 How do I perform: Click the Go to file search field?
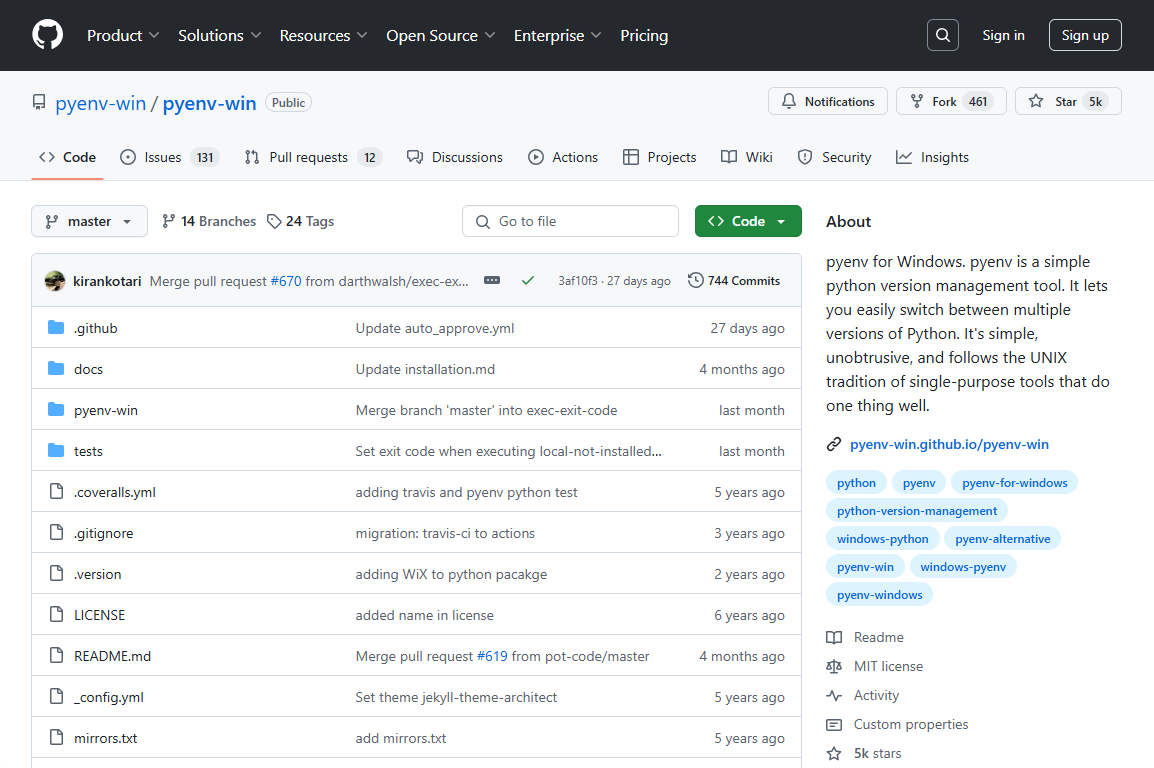[570, 221]
